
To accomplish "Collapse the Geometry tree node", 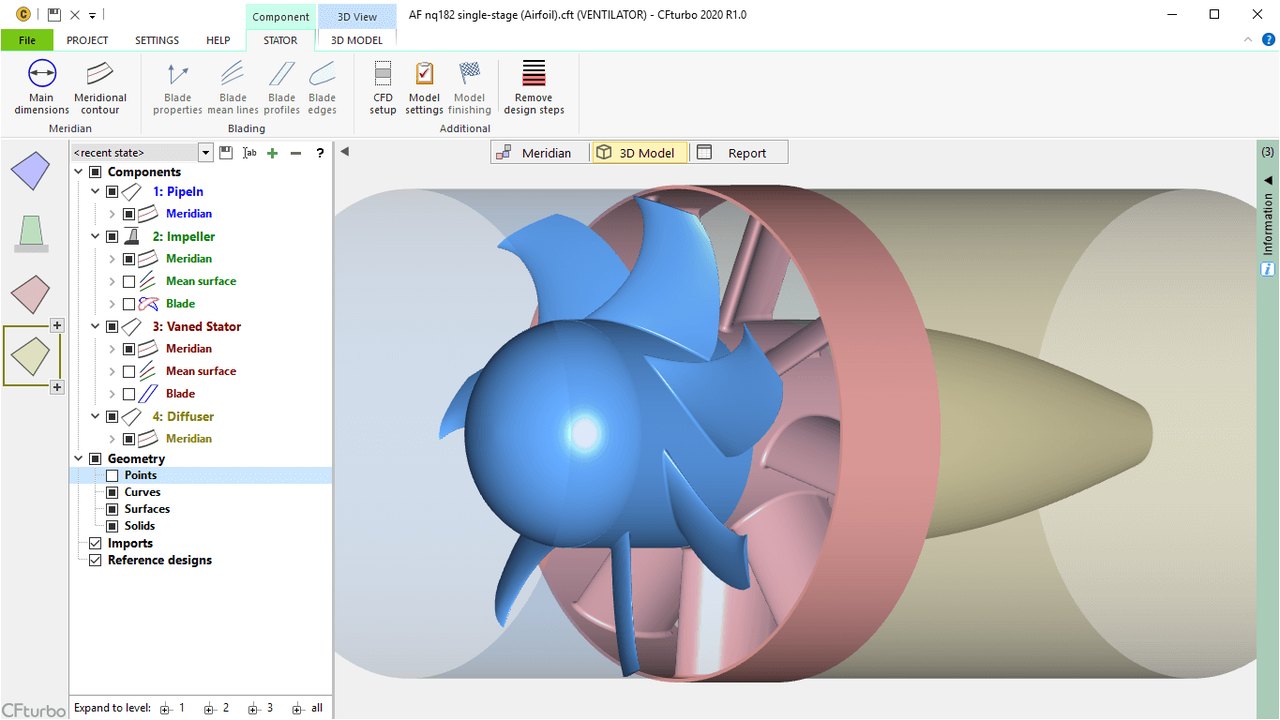I will pos(79,459).
